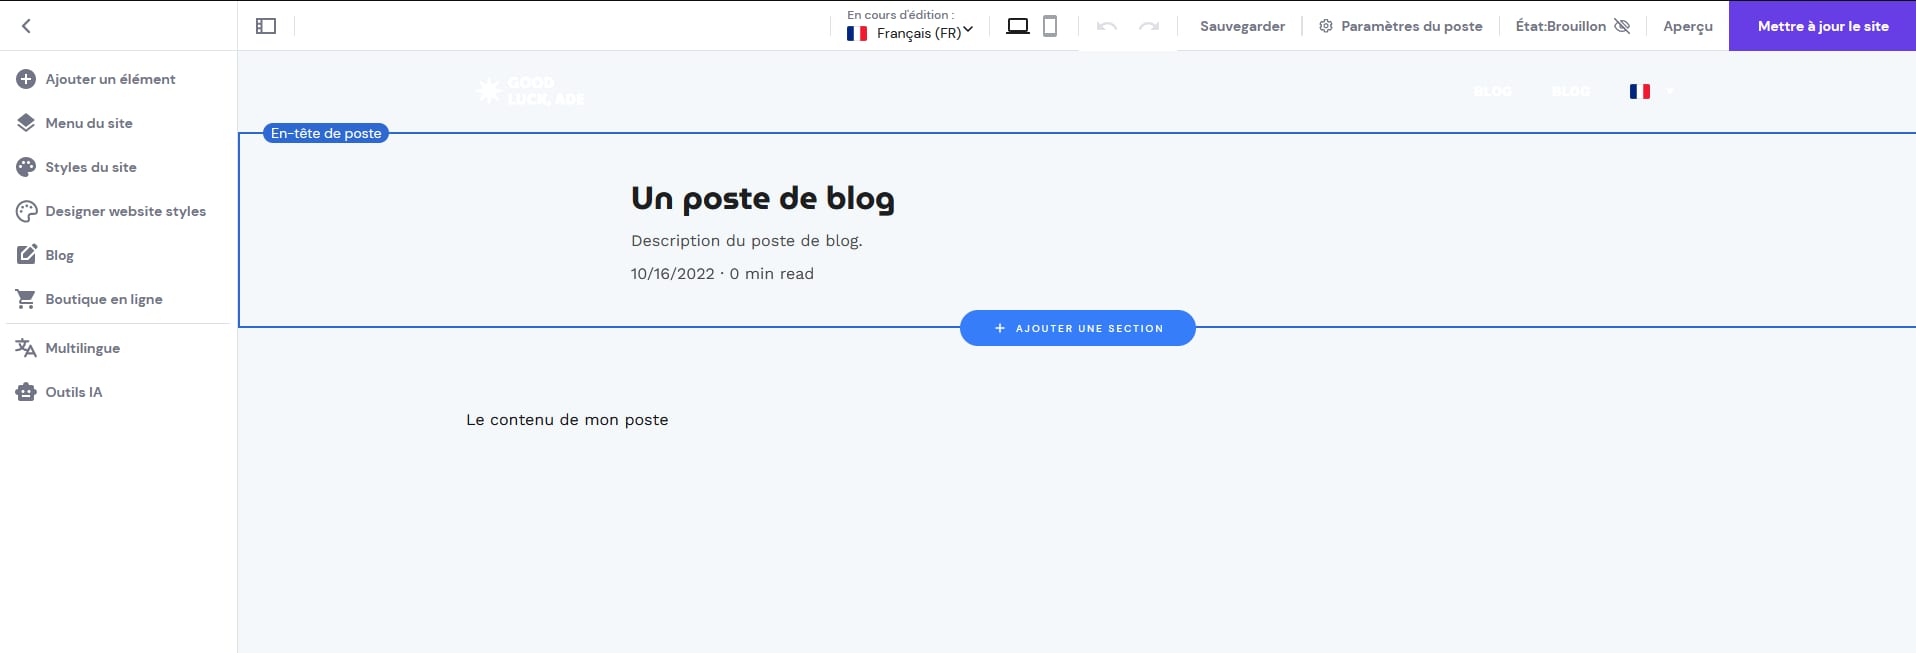Open the Blog sidebar item

[59, 255]
